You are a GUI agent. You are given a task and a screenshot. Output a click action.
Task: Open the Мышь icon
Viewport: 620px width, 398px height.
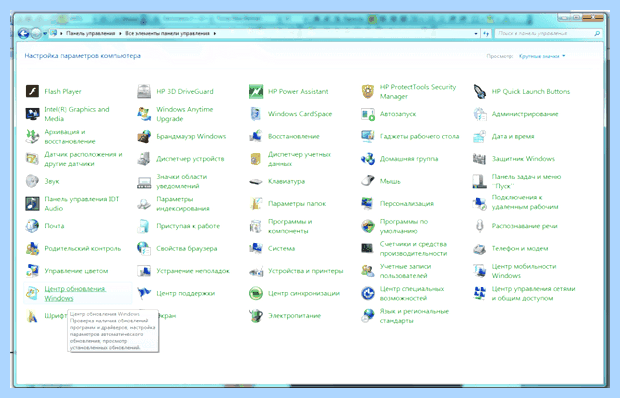(x=368, y=181)
